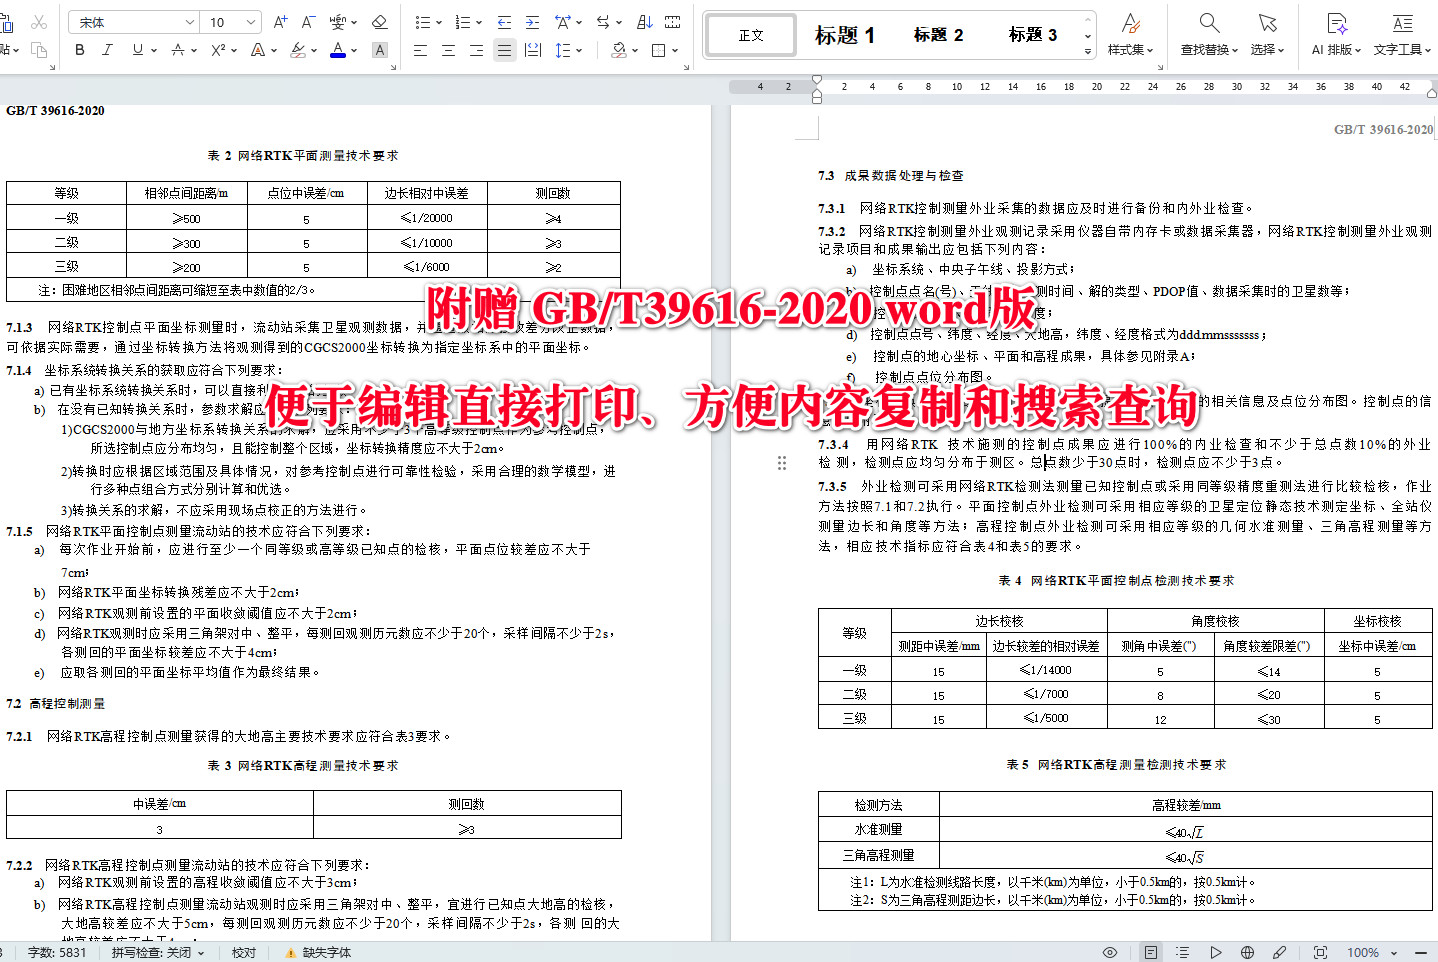Switch to page layout view
The image size is (1438, 962).
[1151, 952]
